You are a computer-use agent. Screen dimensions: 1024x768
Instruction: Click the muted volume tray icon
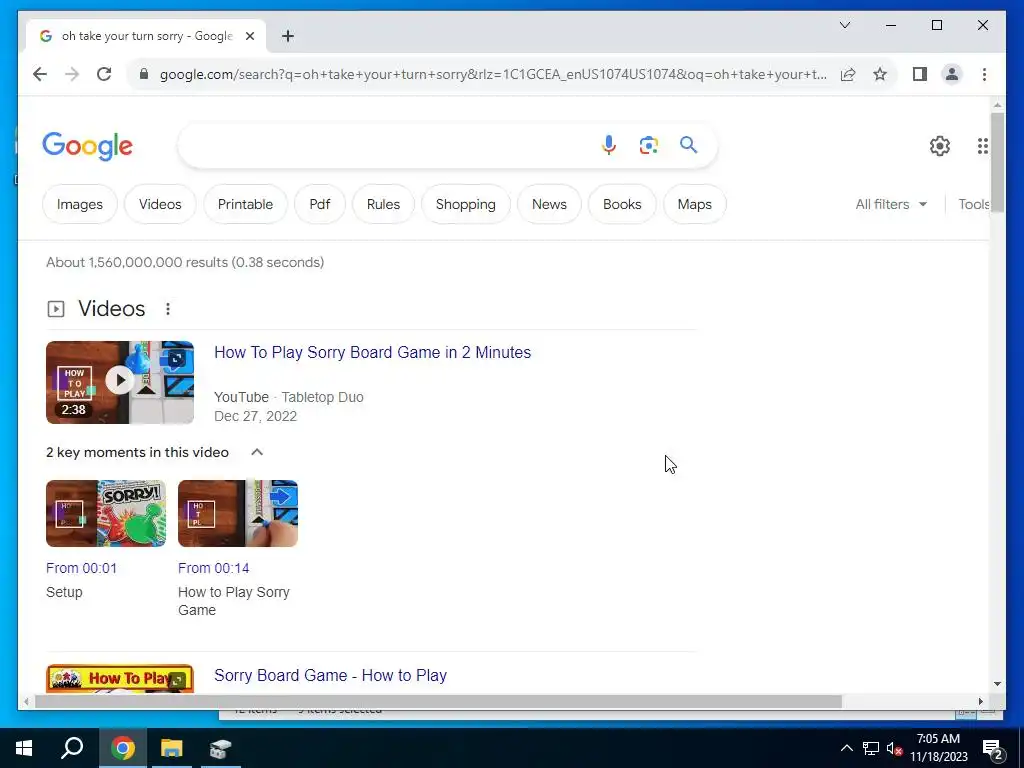pos(894,748)
